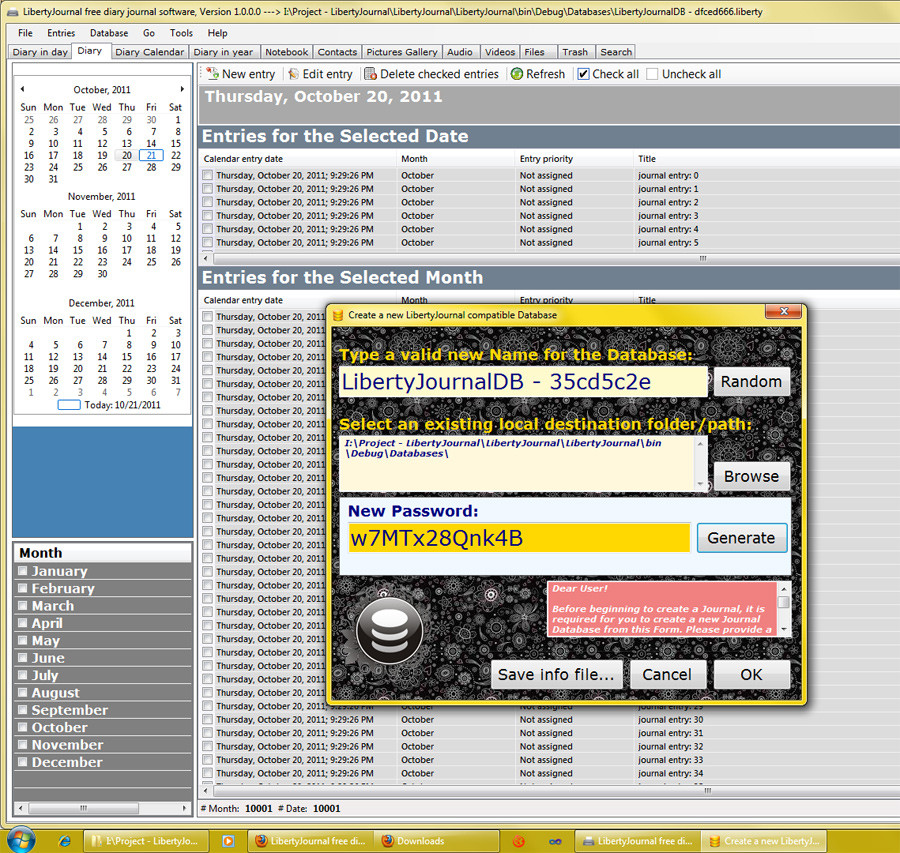Check the journal entry: 30 row checkbox
Viewport: 900px width, 853px height.
pyautogui.click(x=208, y=719)
